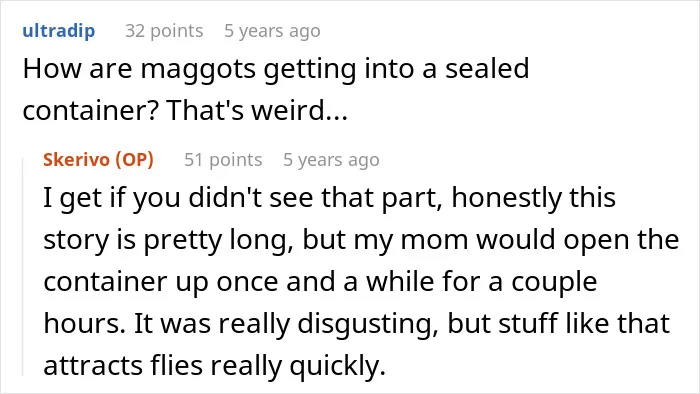Click 'stuff like that' in the reply
The image size is (700, 394).
(x=584, y=323)
